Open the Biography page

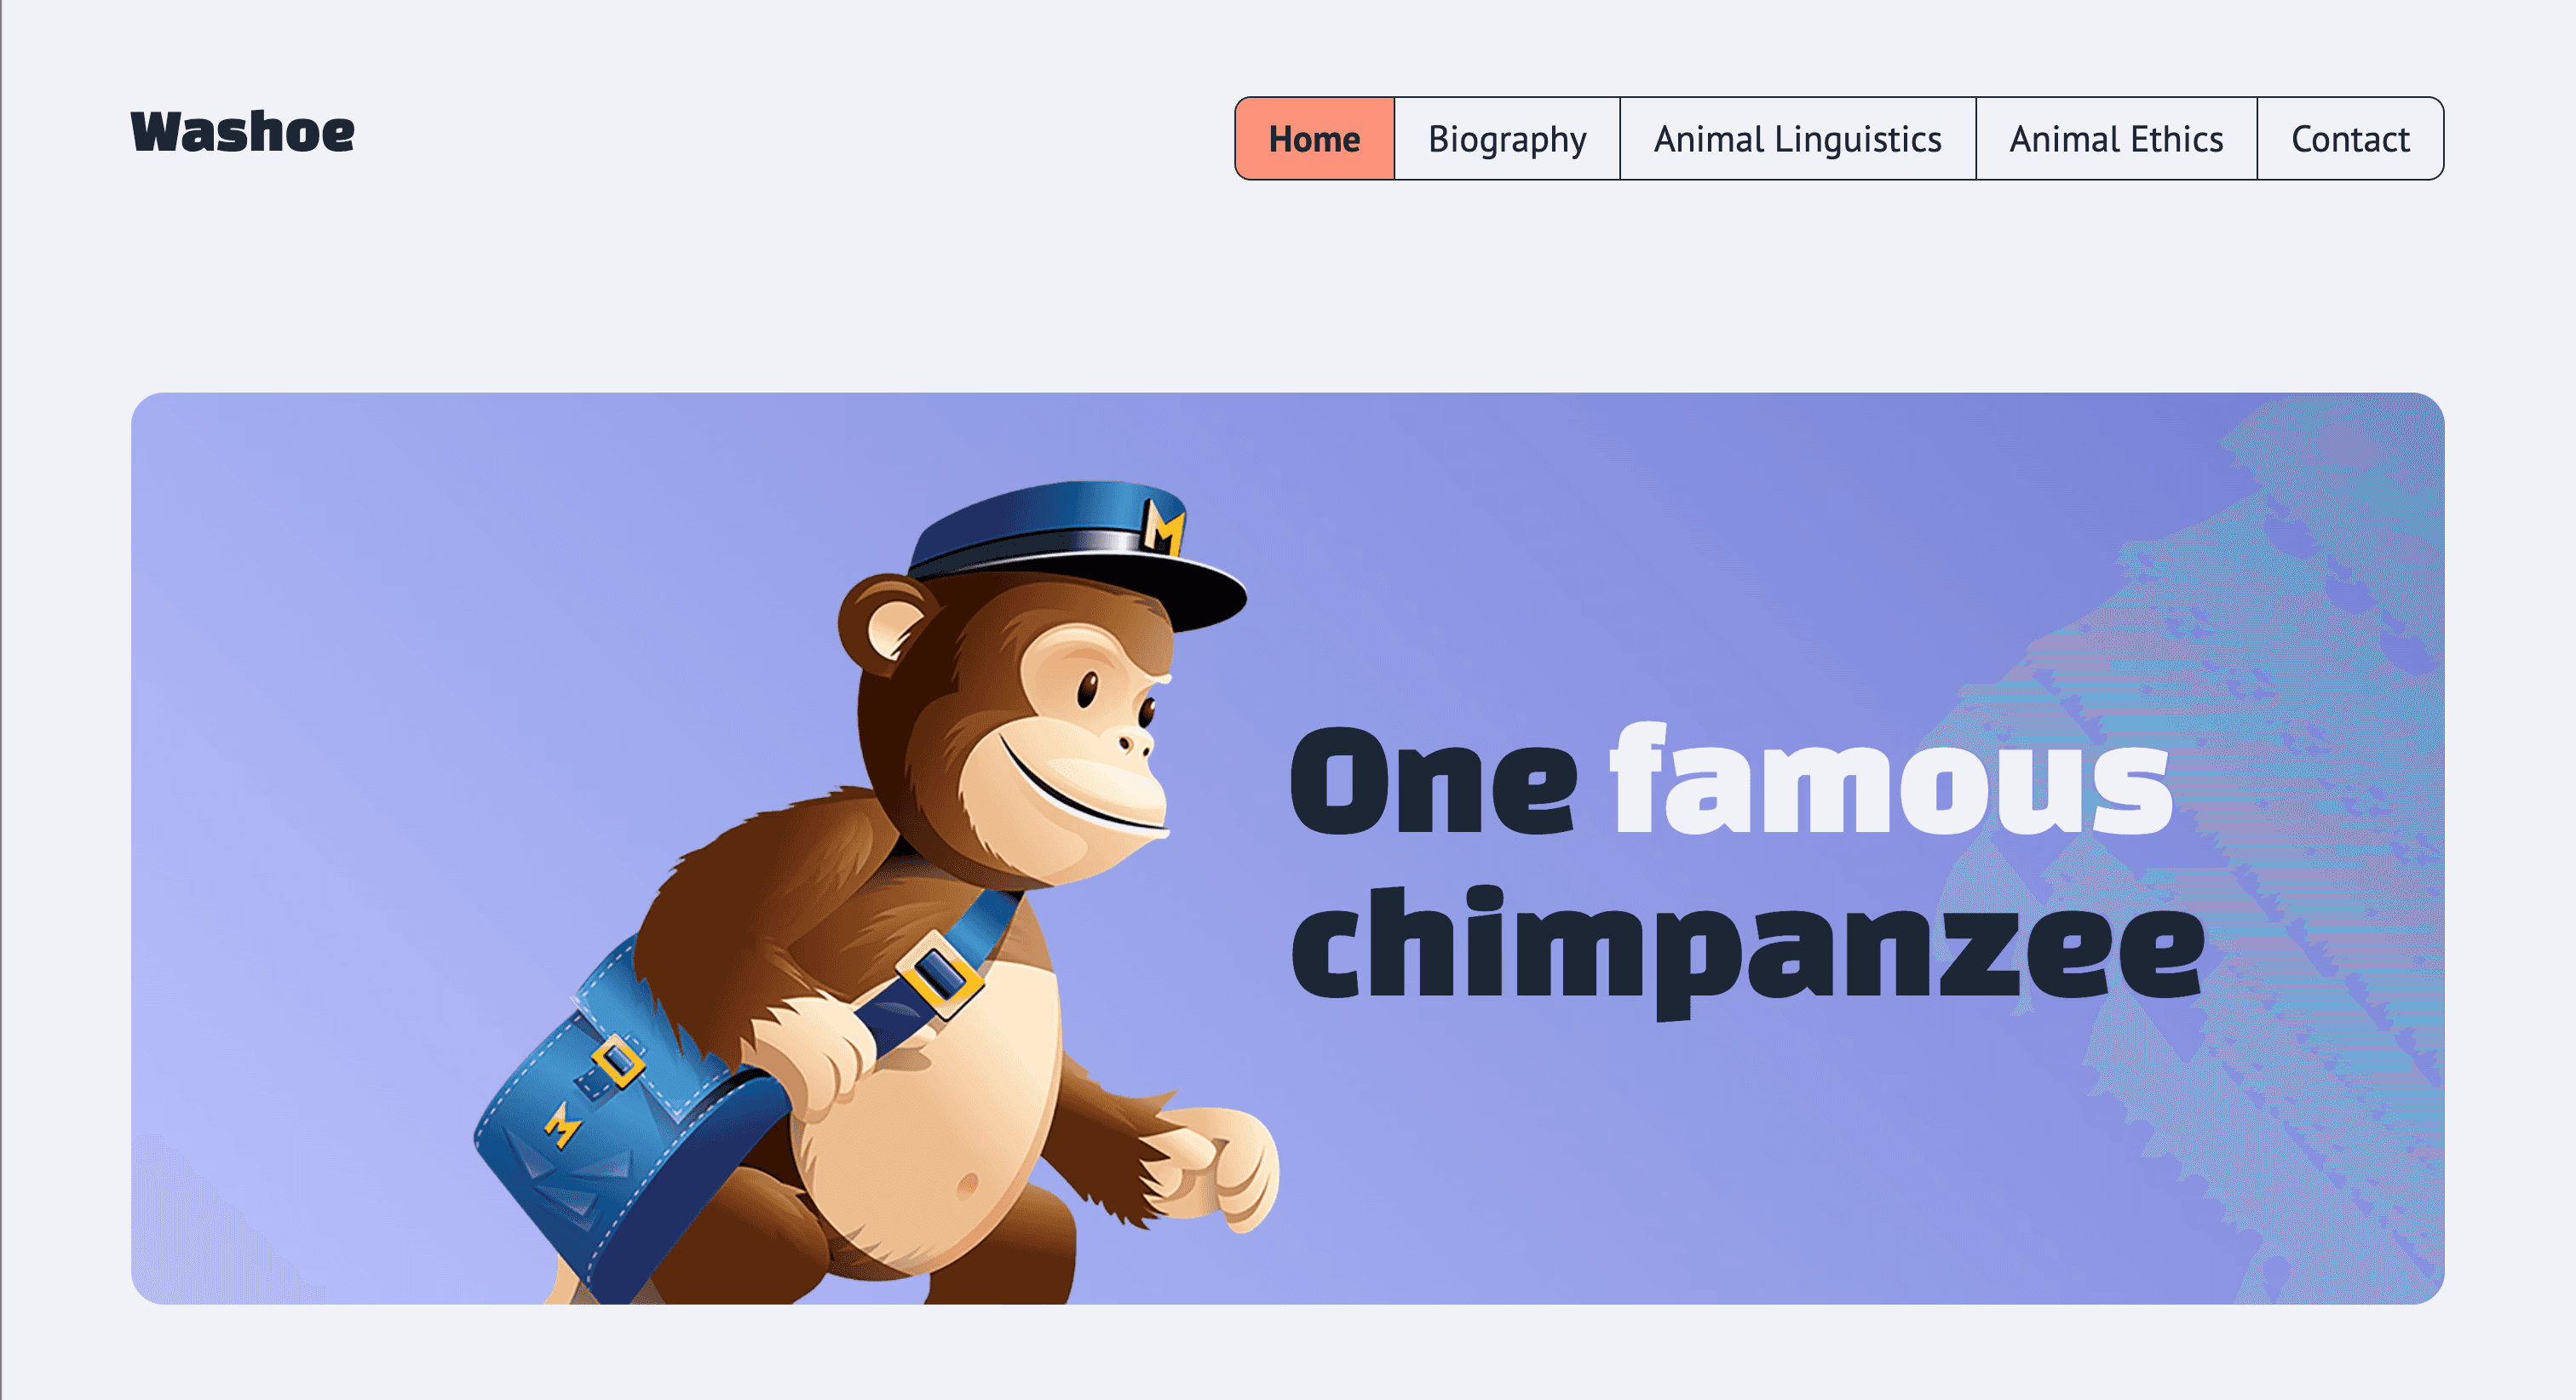[1507, 139]
